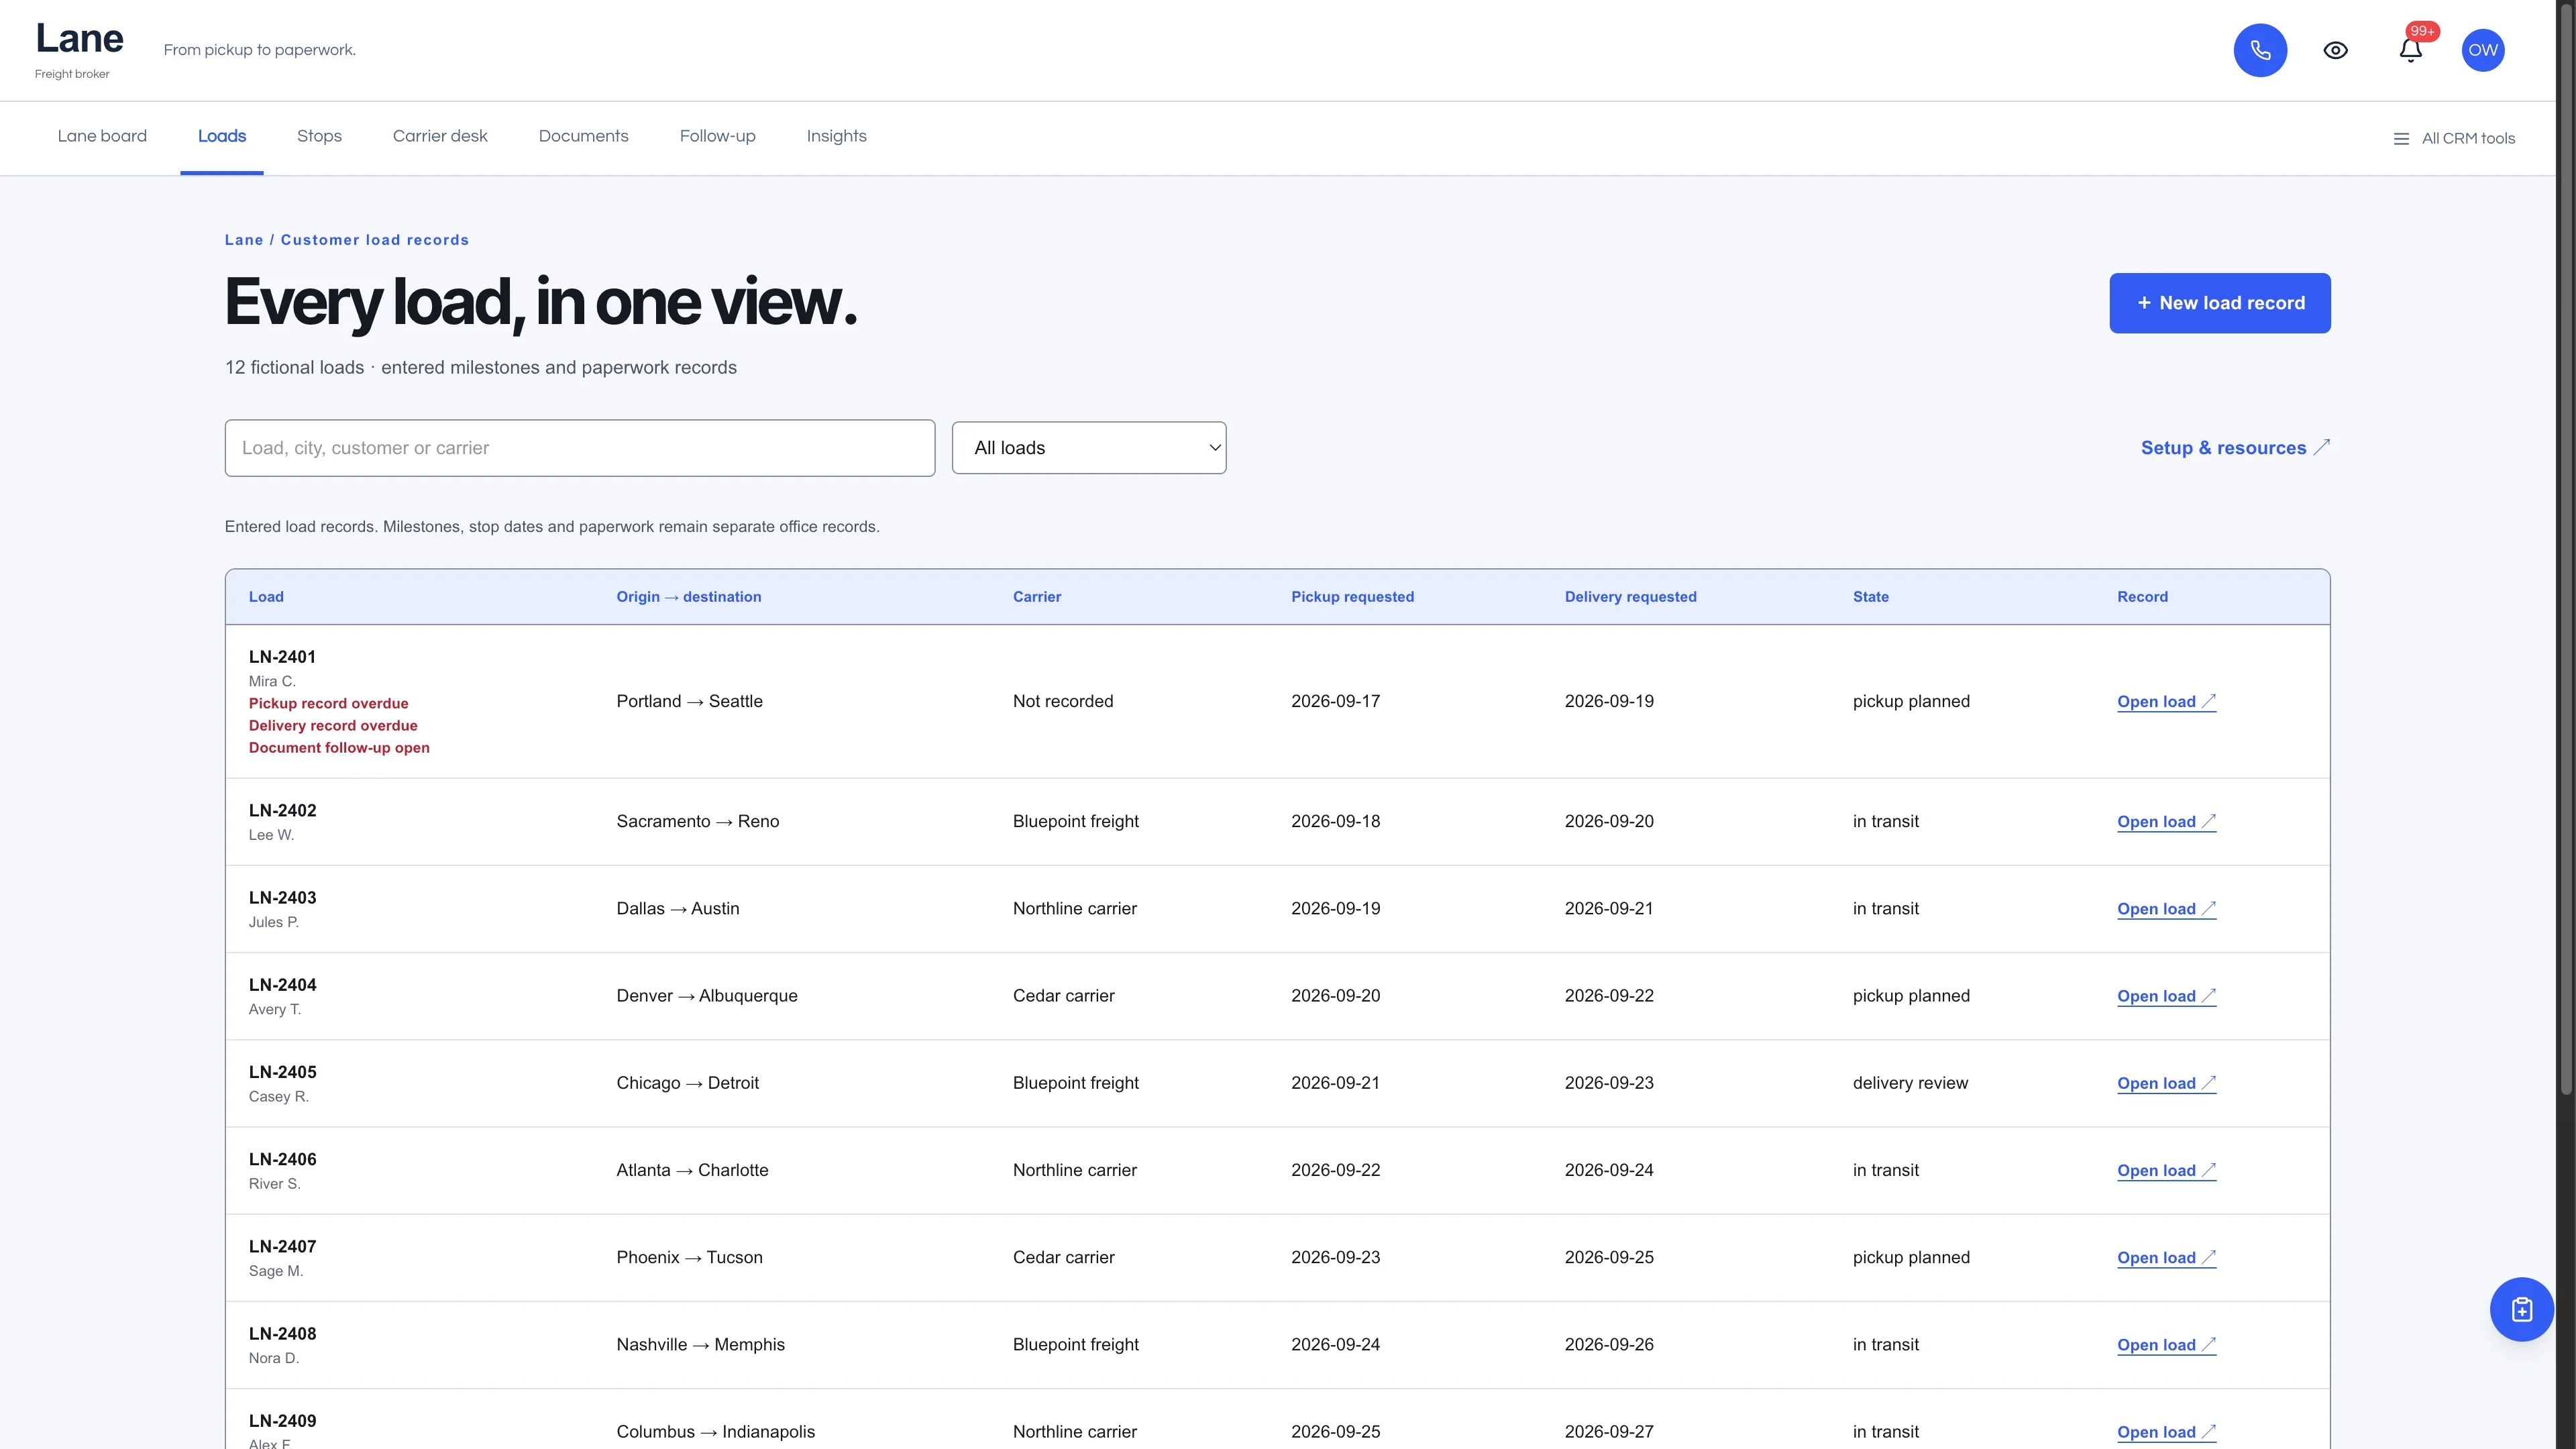
Task: Click the New load record button
Action: (2220, 303)
